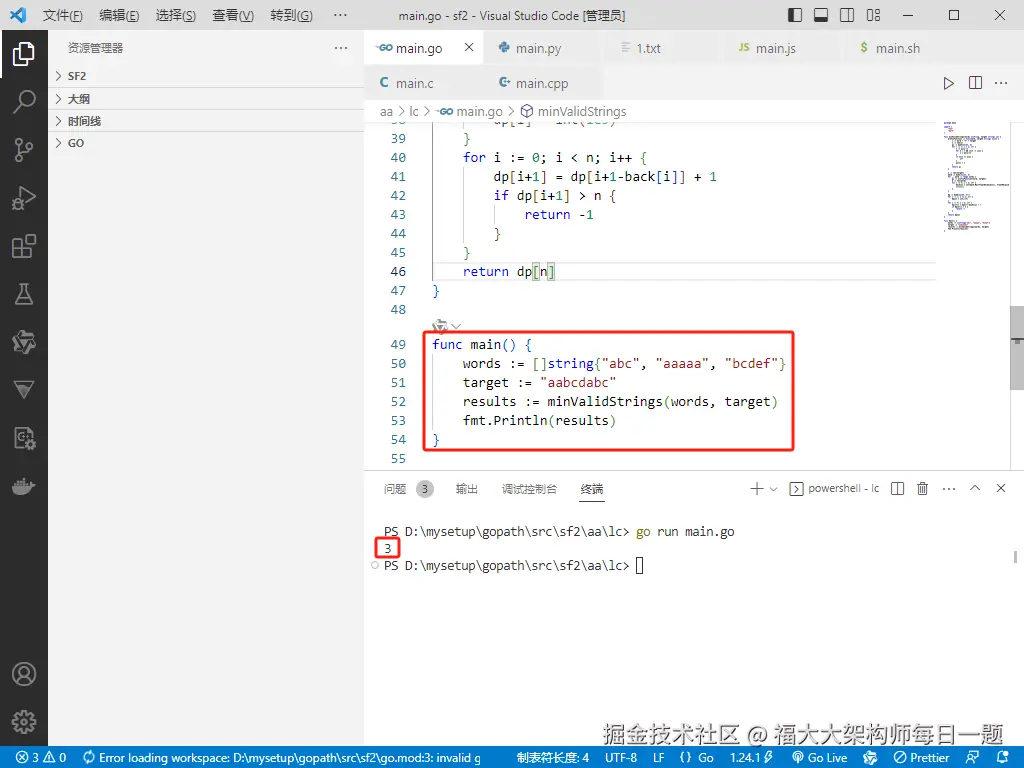1024x768 pixels.
Task: Change LF end of line sequence
Action: pyautogui.click(x=659, y=758)
